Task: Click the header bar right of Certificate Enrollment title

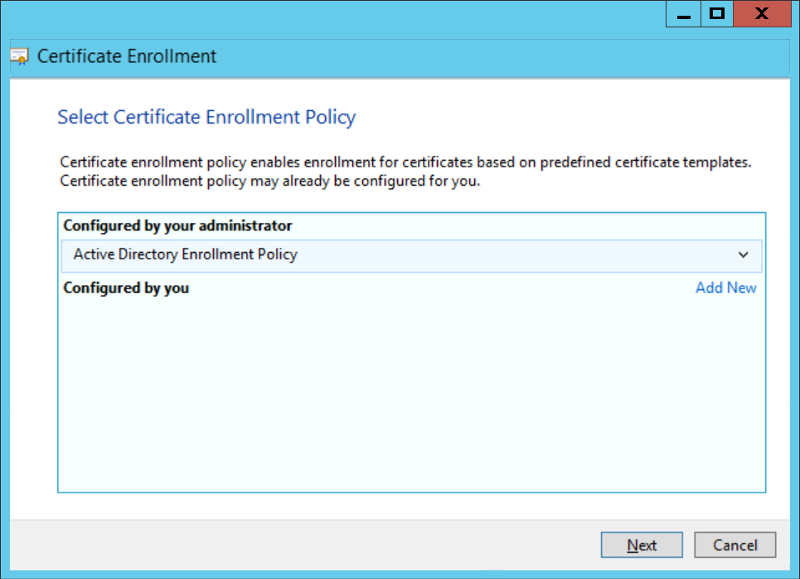Action: (x=500, y=57)
